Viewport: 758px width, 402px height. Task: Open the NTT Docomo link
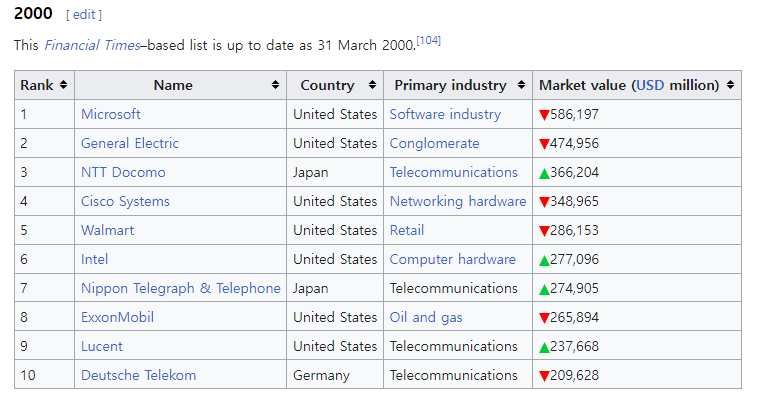[123, 172]
